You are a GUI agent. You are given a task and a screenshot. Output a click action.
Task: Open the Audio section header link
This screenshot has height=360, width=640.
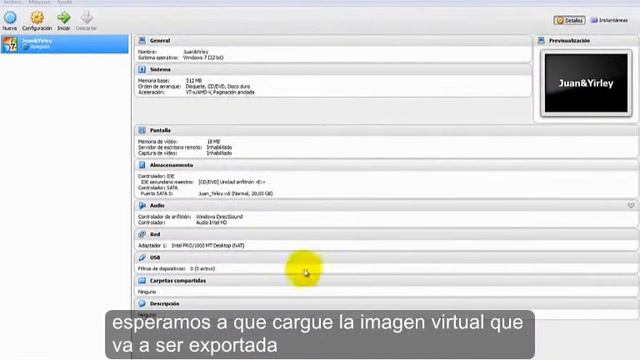[157, 205]
